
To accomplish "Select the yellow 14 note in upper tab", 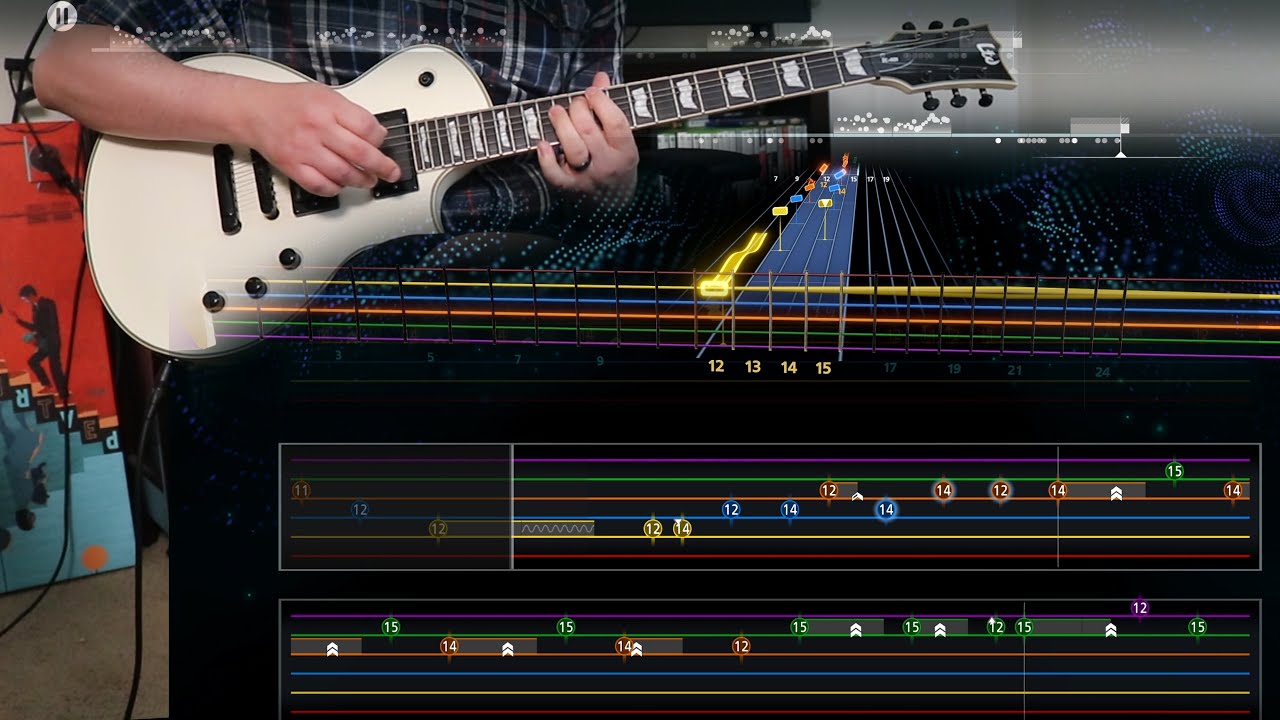I will [x=682, y=528].
